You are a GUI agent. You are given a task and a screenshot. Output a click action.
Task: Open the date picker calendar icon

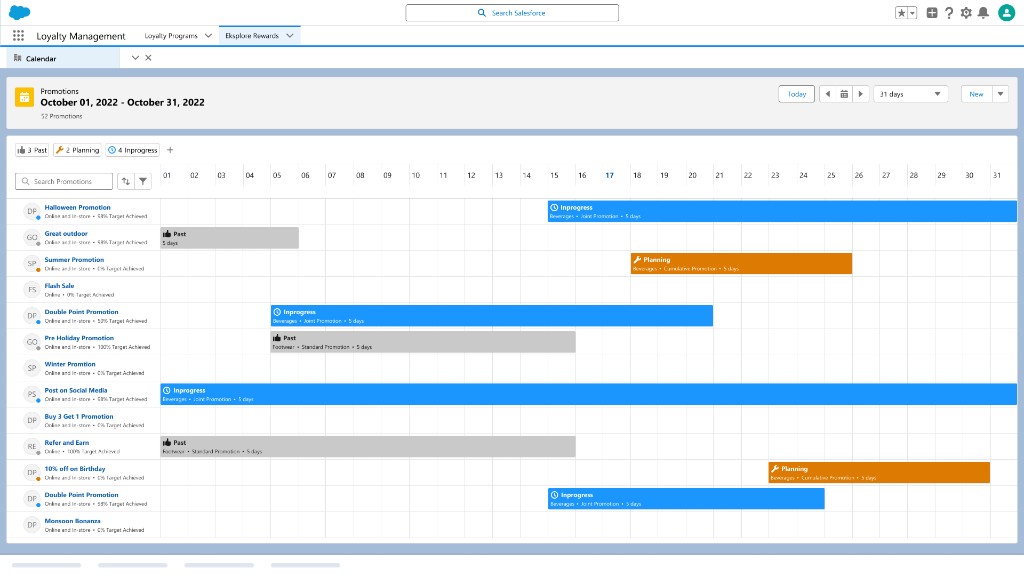(x=844, y=94)
